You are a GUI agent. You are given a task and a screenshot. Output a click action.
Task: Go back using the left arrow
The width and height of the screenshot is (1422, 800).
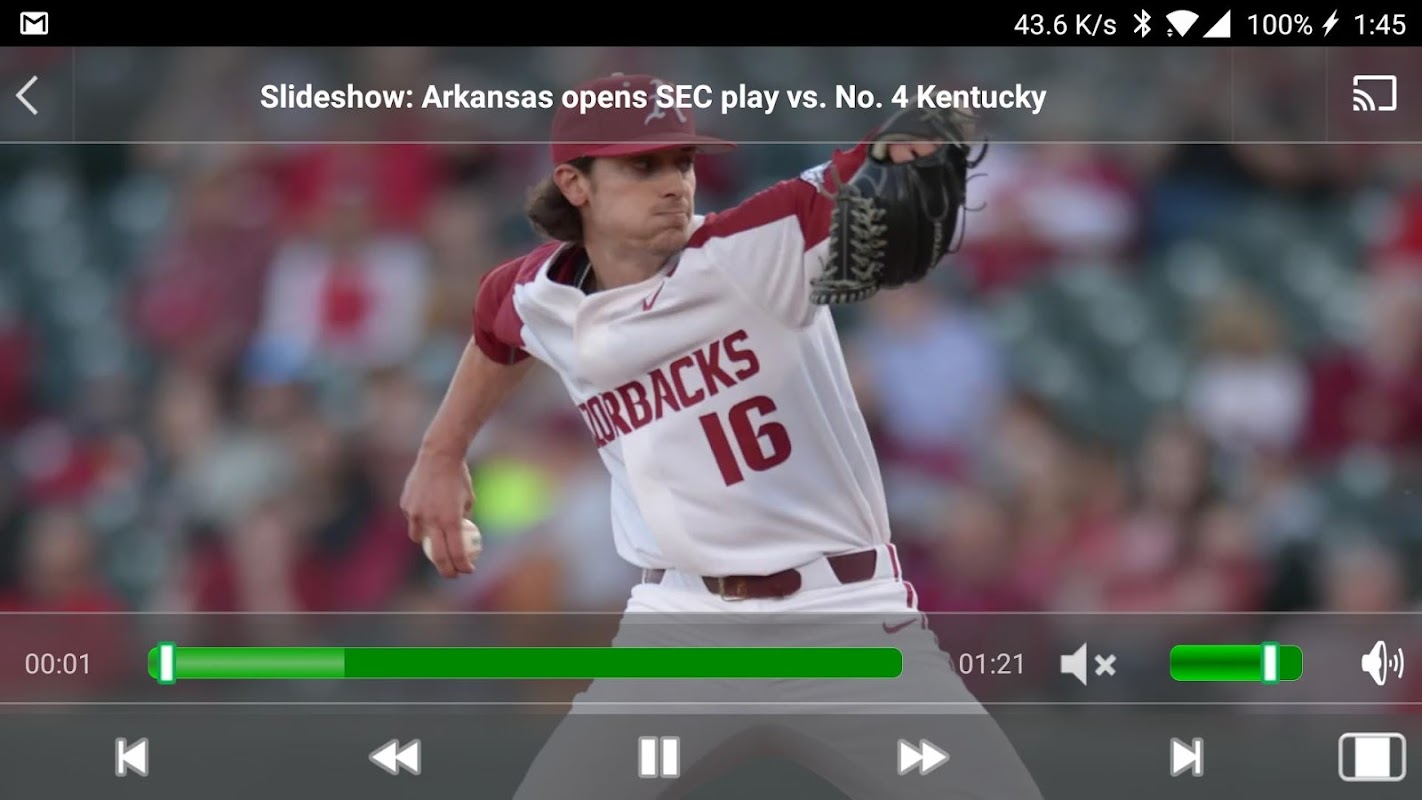pyautogui.click(x=27, y=96)
